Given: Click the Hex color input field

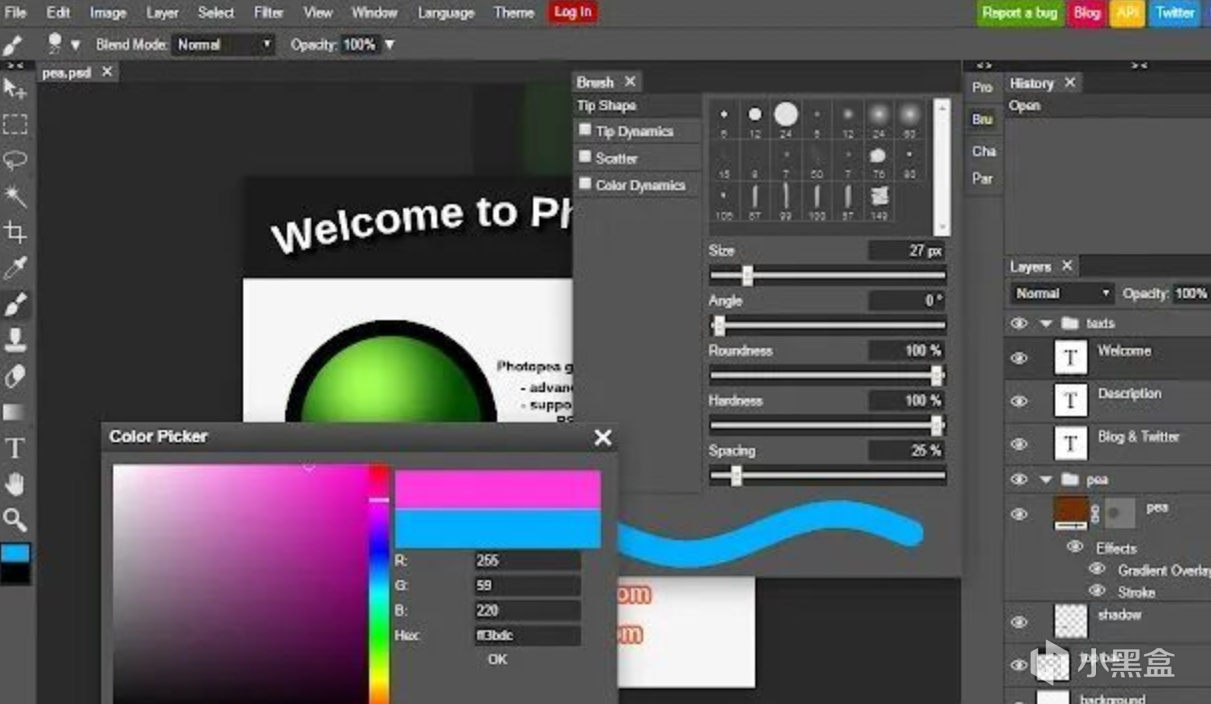Looking at the screenshot, I should pos(527,635).
